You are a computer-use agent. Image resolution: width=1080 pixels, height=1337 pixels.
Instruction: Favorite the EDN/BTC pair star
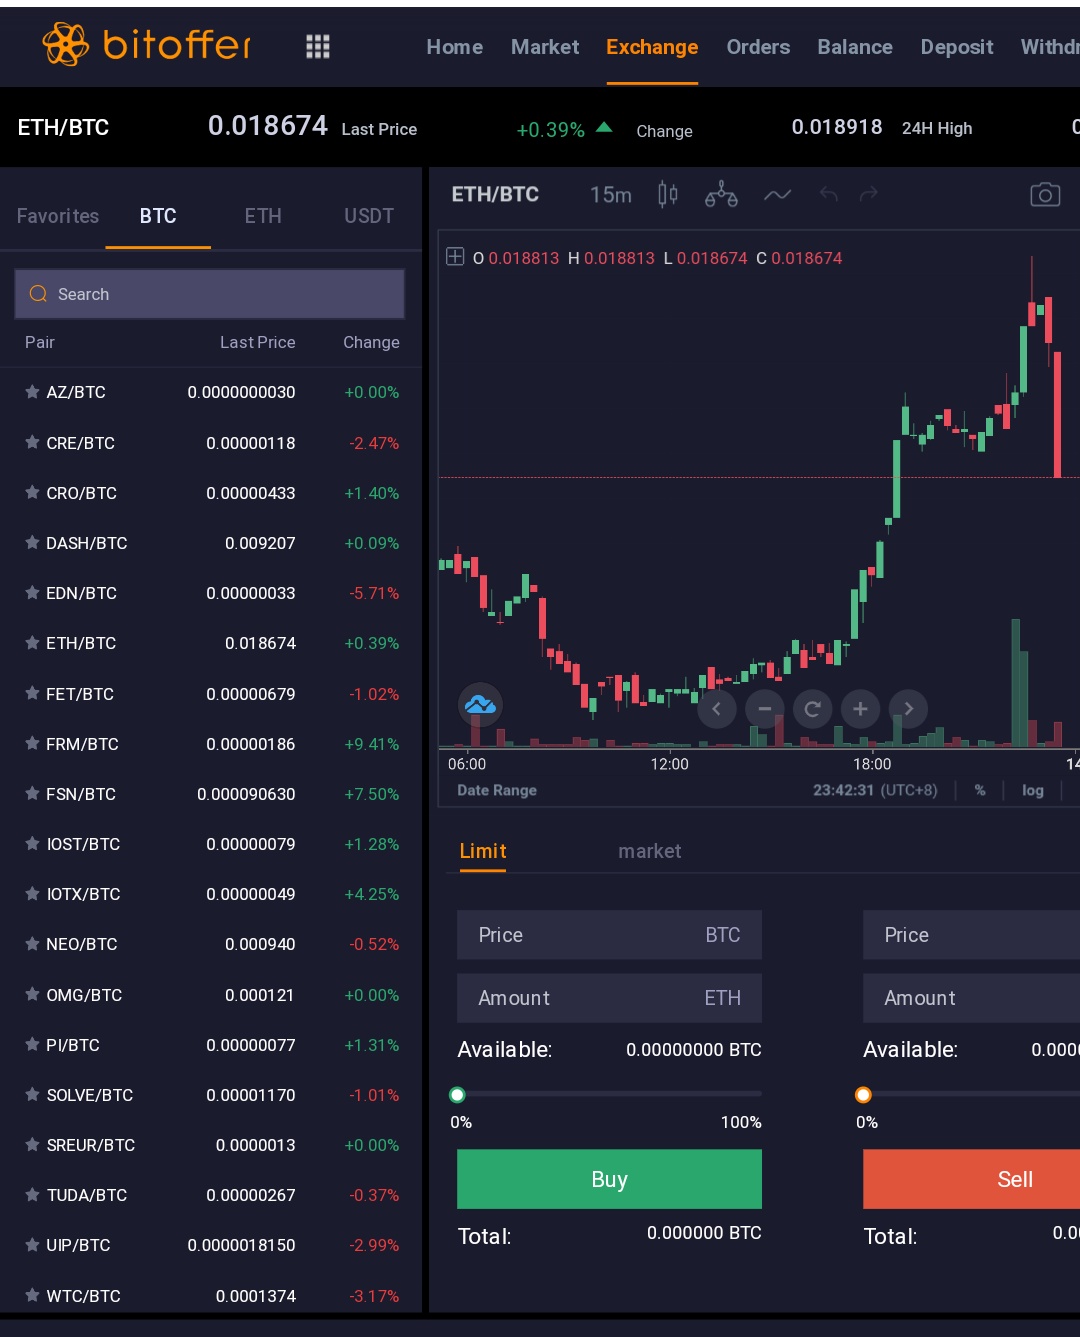(32, 592)
